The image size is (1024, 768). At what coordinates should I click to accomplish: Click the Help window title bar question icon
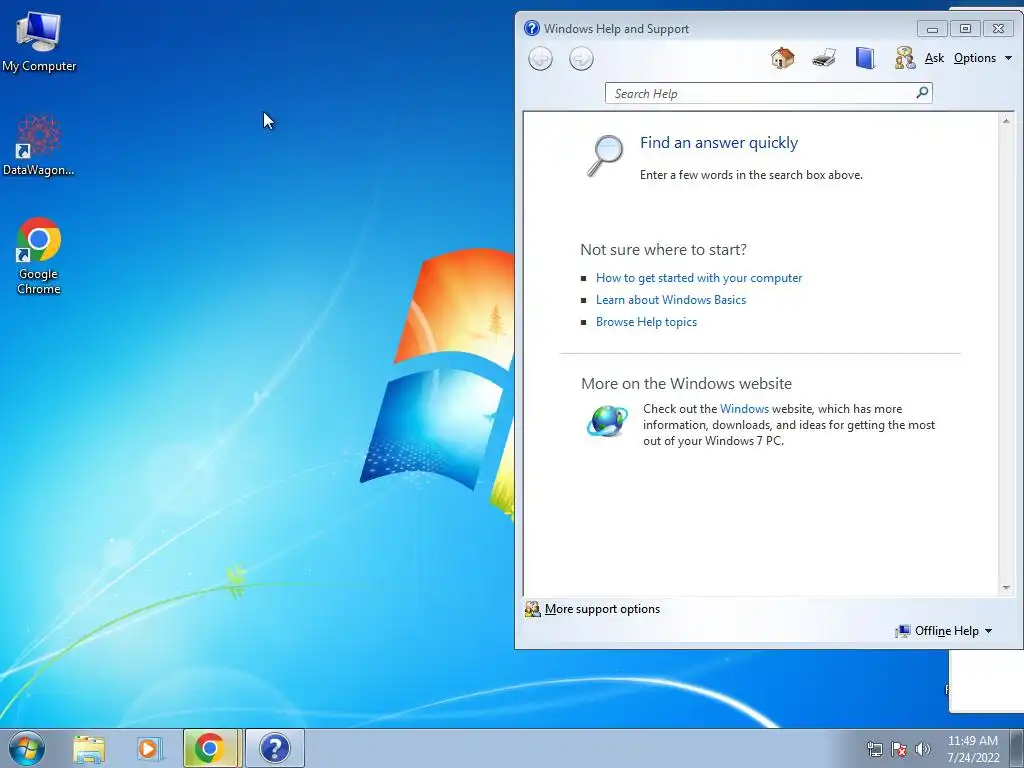point(532,28)
